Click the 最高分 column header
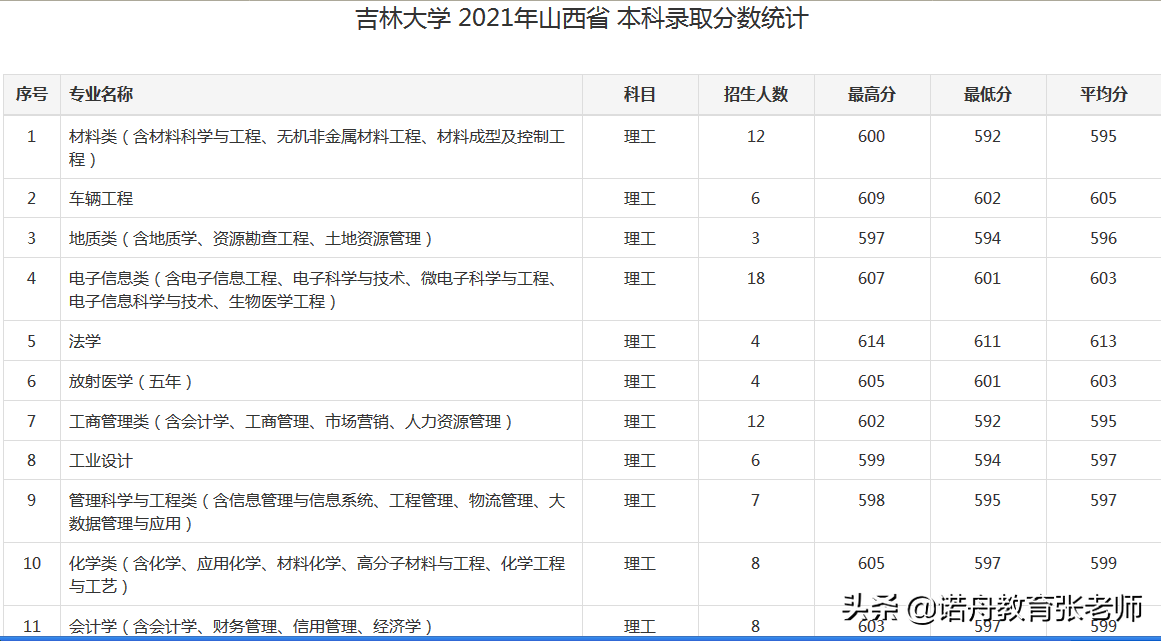Viewport: 1161px width, 641px height. coord(871,94)
